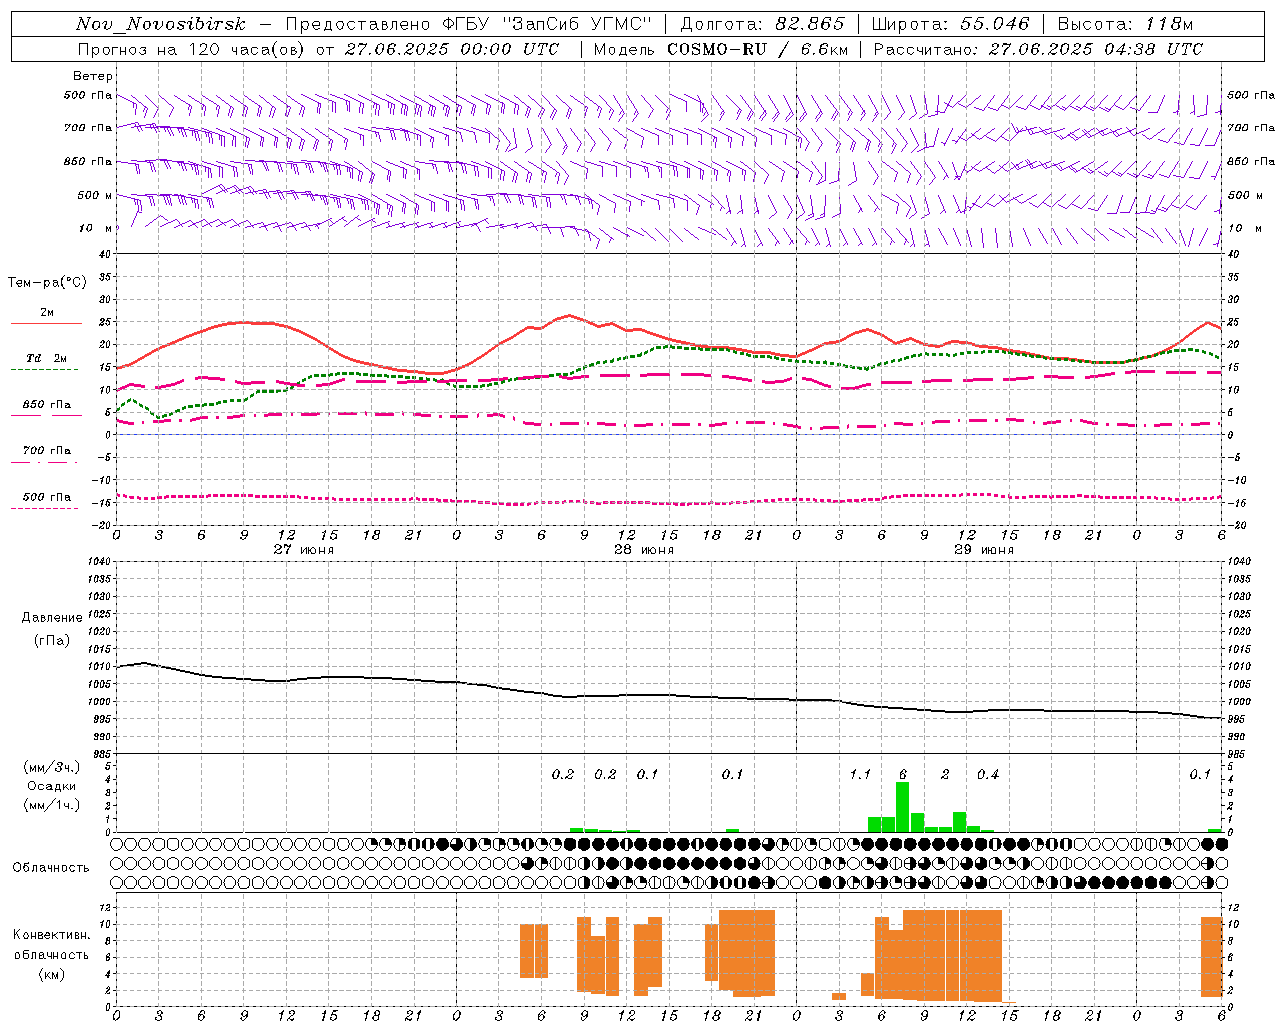Click the left '500 м' wind level label
This screenshot has height=1024, width=1280.
tap(95, 196)
